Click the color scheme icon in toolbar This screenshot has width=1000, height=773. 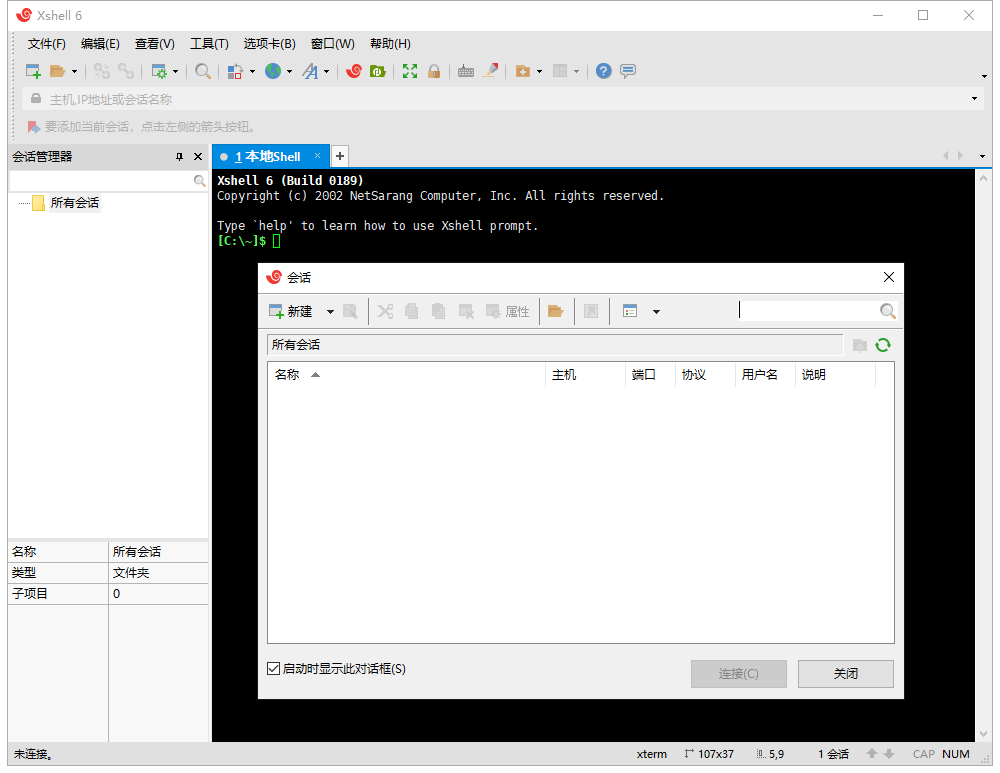(235, 71)
